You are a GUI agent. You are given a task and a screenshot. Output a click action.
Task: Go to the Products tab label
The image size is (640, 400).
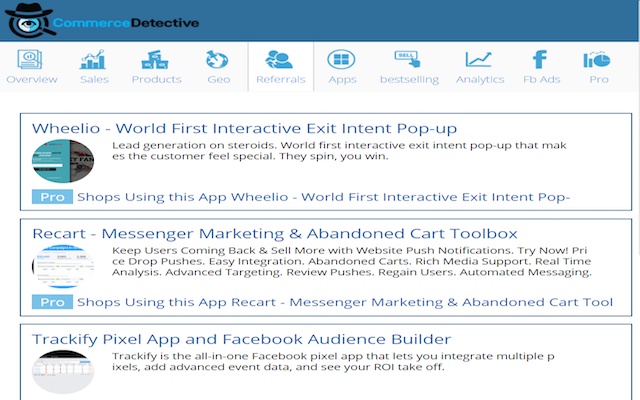pyautogui.click(x=157, y=80)
